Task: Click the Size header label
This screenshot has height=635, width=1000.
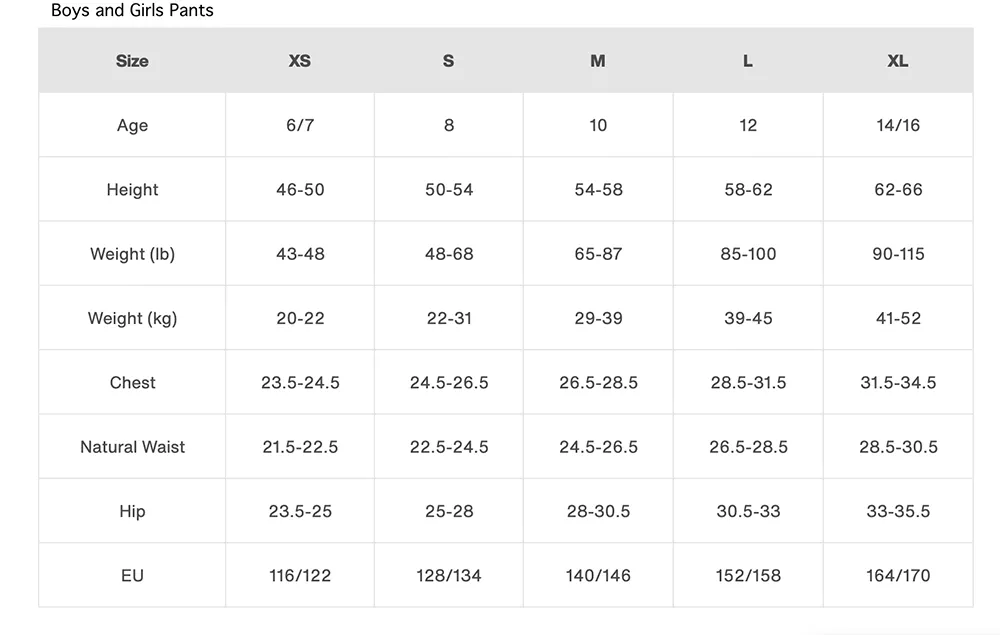Action: pyautogui.click(x=132, y=61)
